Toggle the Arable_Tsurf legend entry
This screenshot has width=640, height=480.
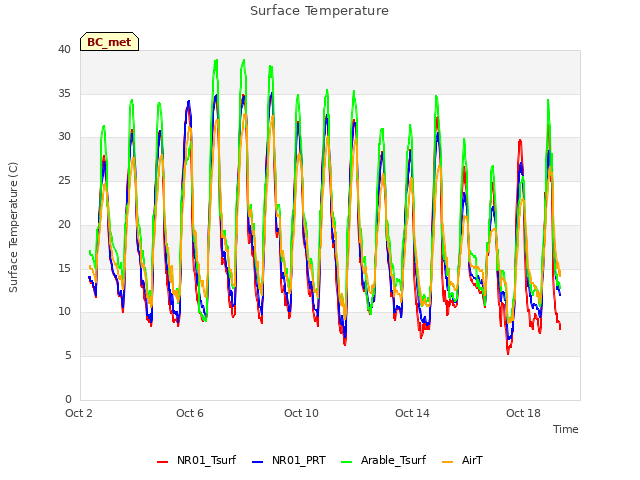[384, 460]
